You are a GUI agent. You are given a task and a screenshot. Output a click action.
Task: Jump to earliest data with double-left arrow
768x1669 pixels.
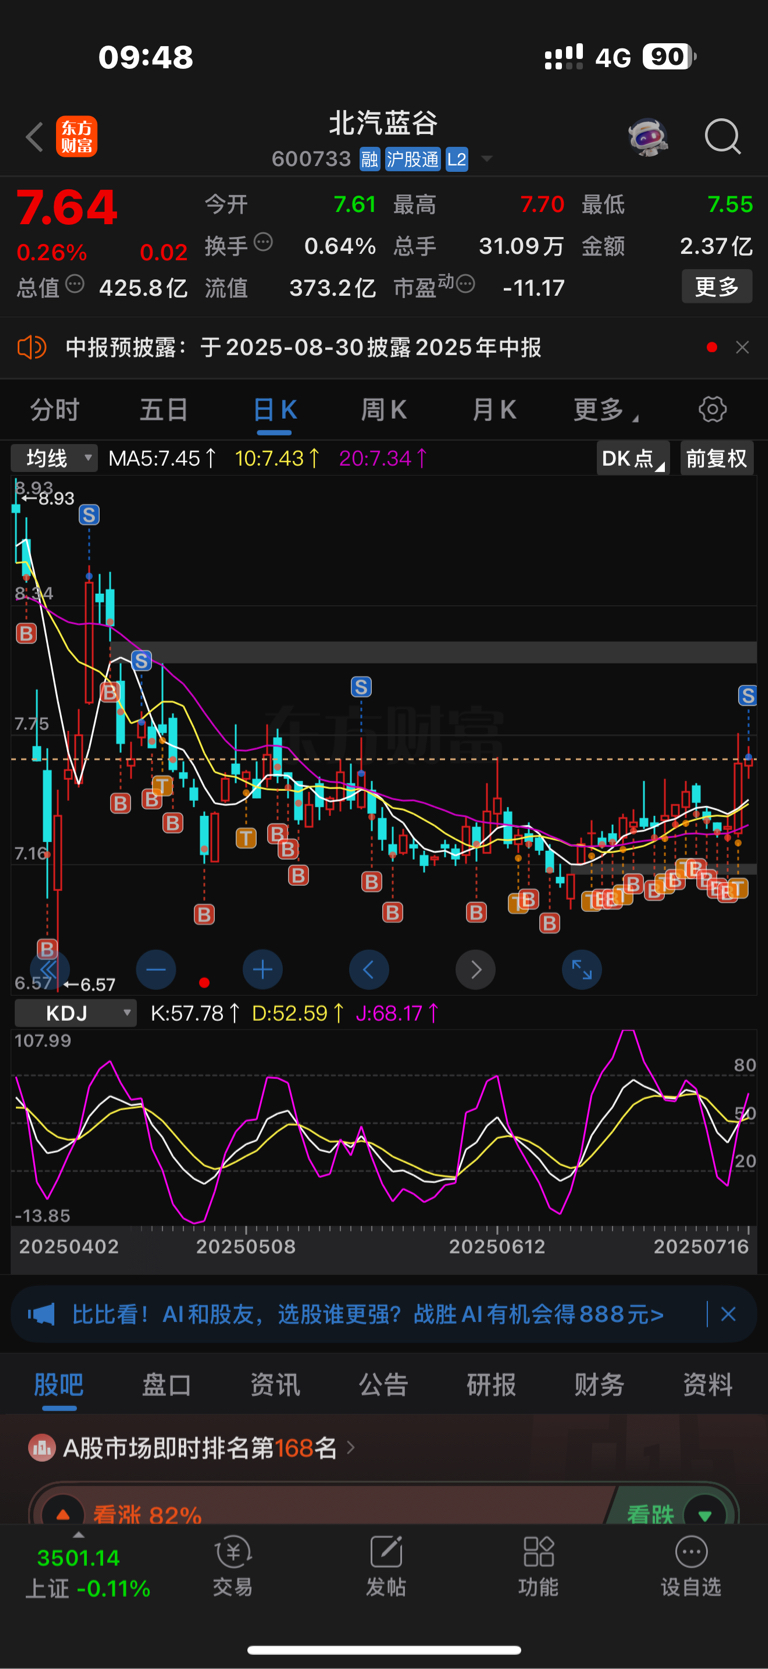click(48, 970)
